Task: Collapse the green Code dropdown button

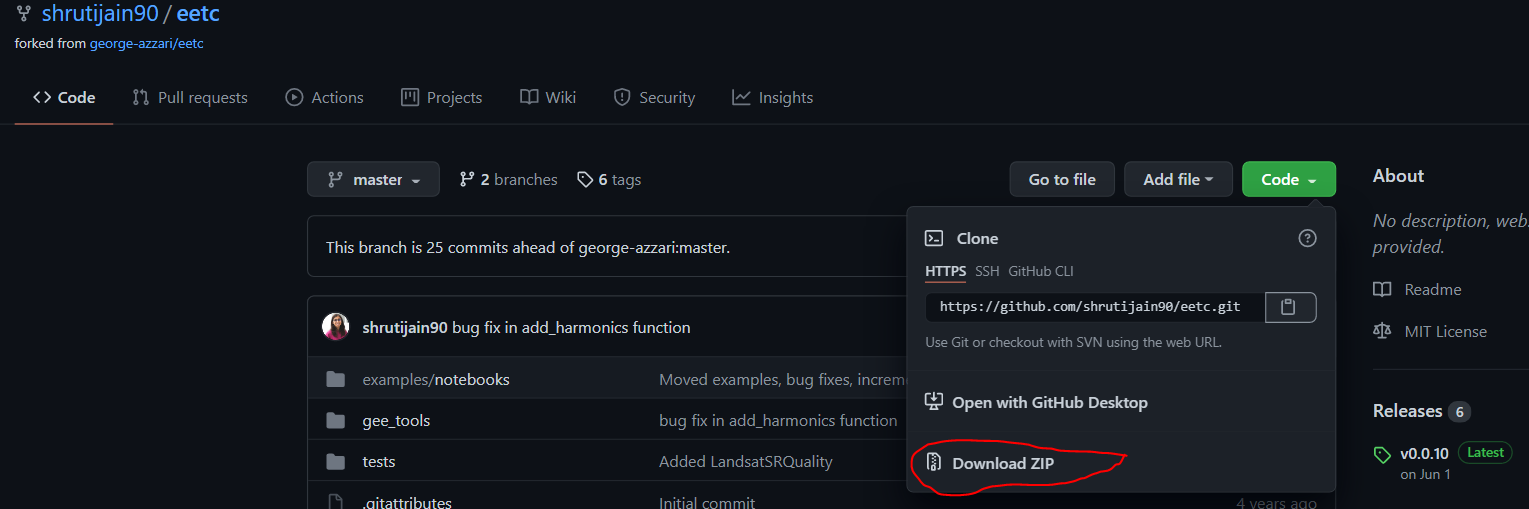Action: coord(1288,179)
